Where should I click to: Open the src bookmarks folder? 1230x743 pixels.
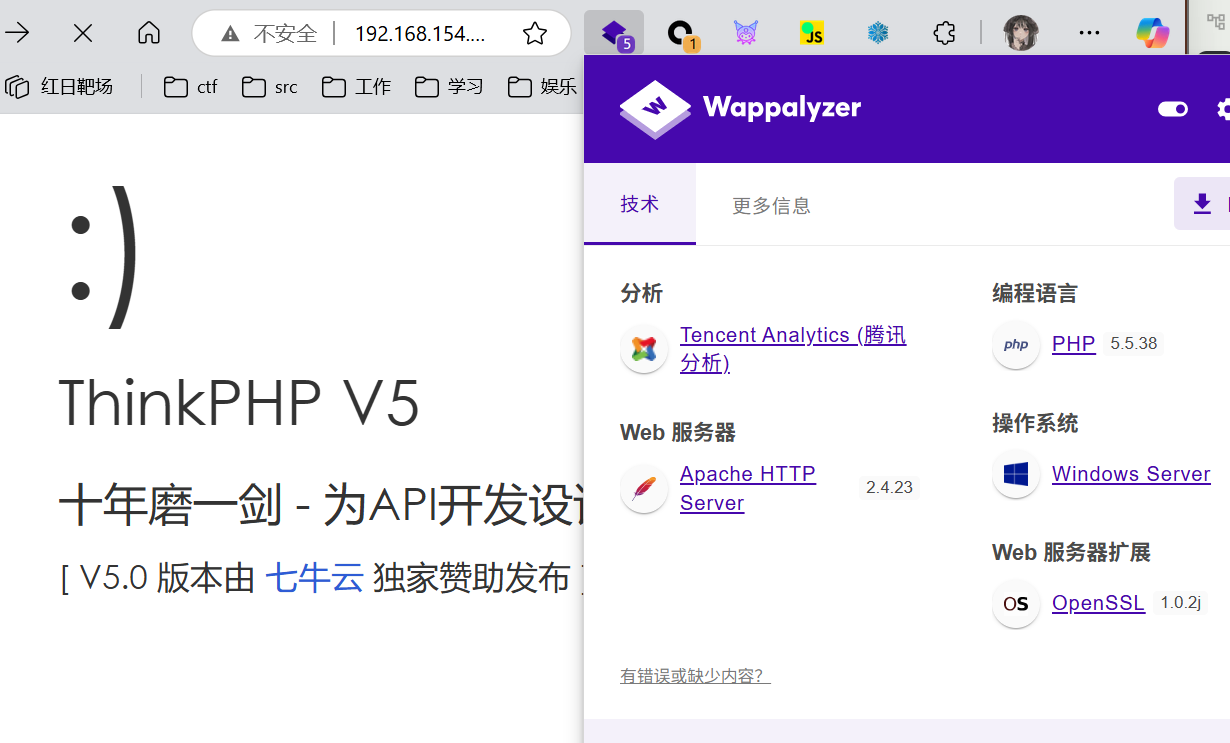[270, 87]
